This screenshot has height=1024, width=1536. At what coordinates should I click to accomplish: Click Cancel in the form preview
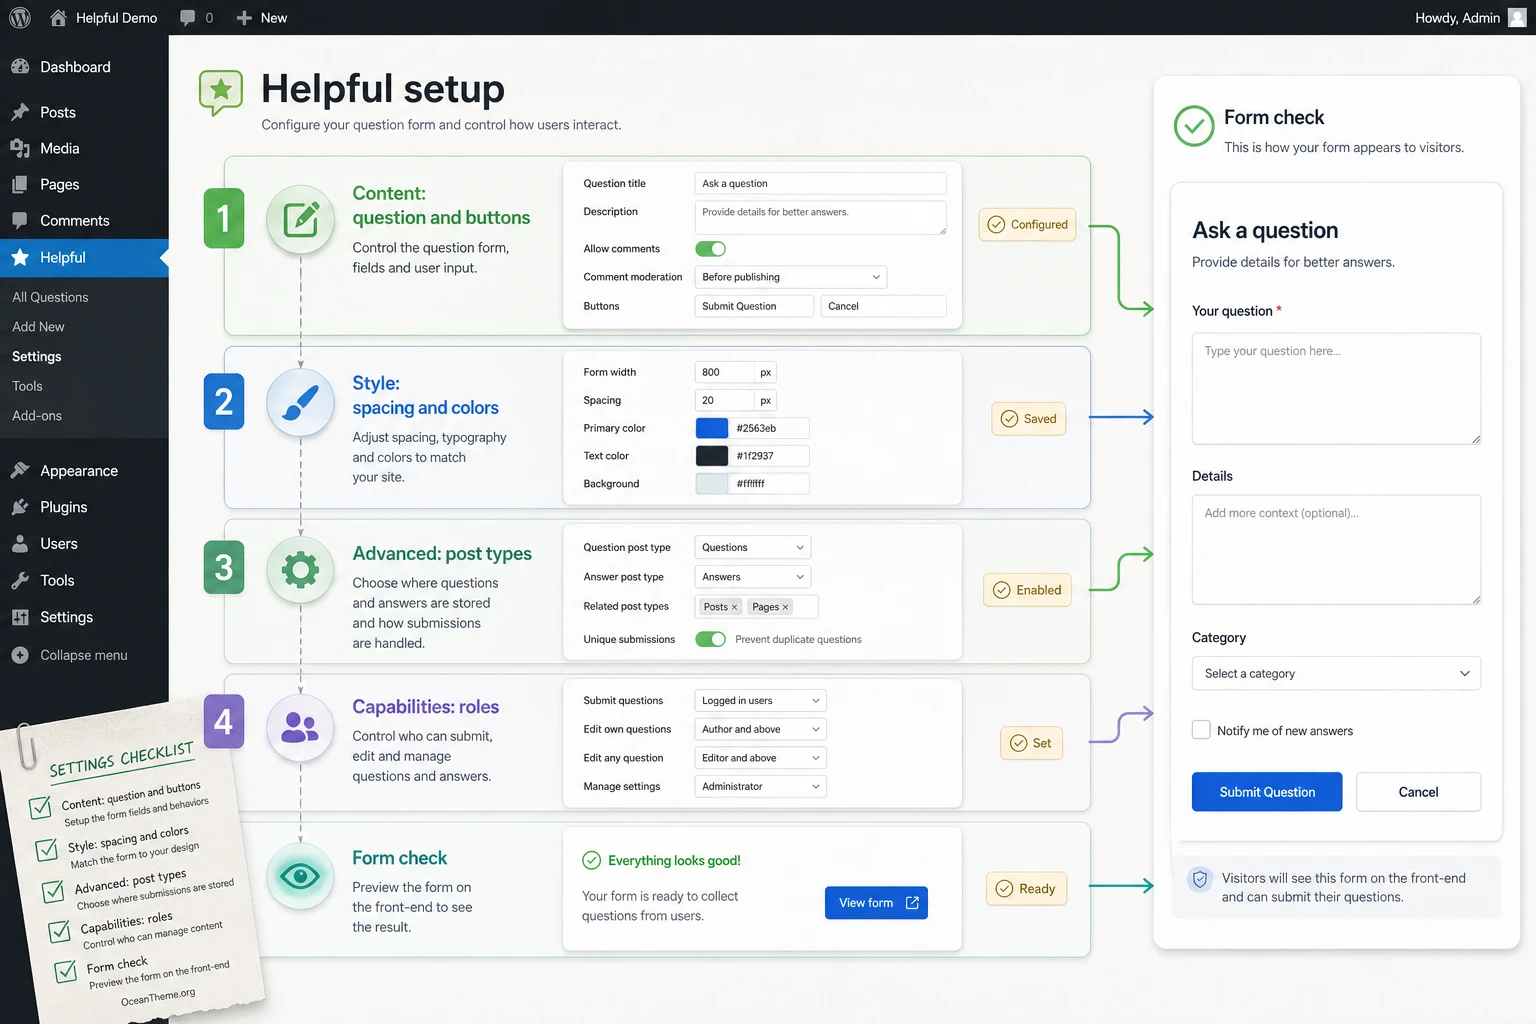point(1418,792)
